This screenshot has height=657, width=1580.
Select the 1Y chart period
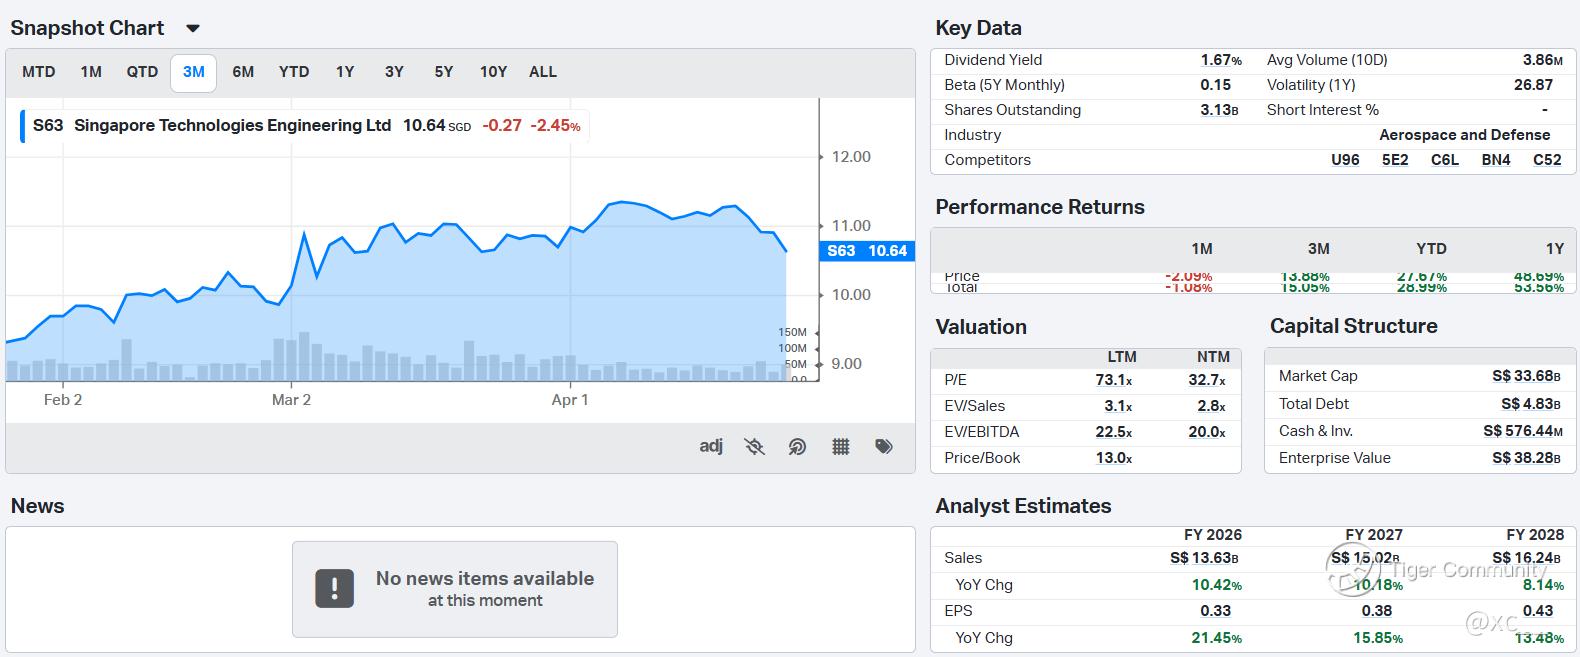tap(345, 72)
